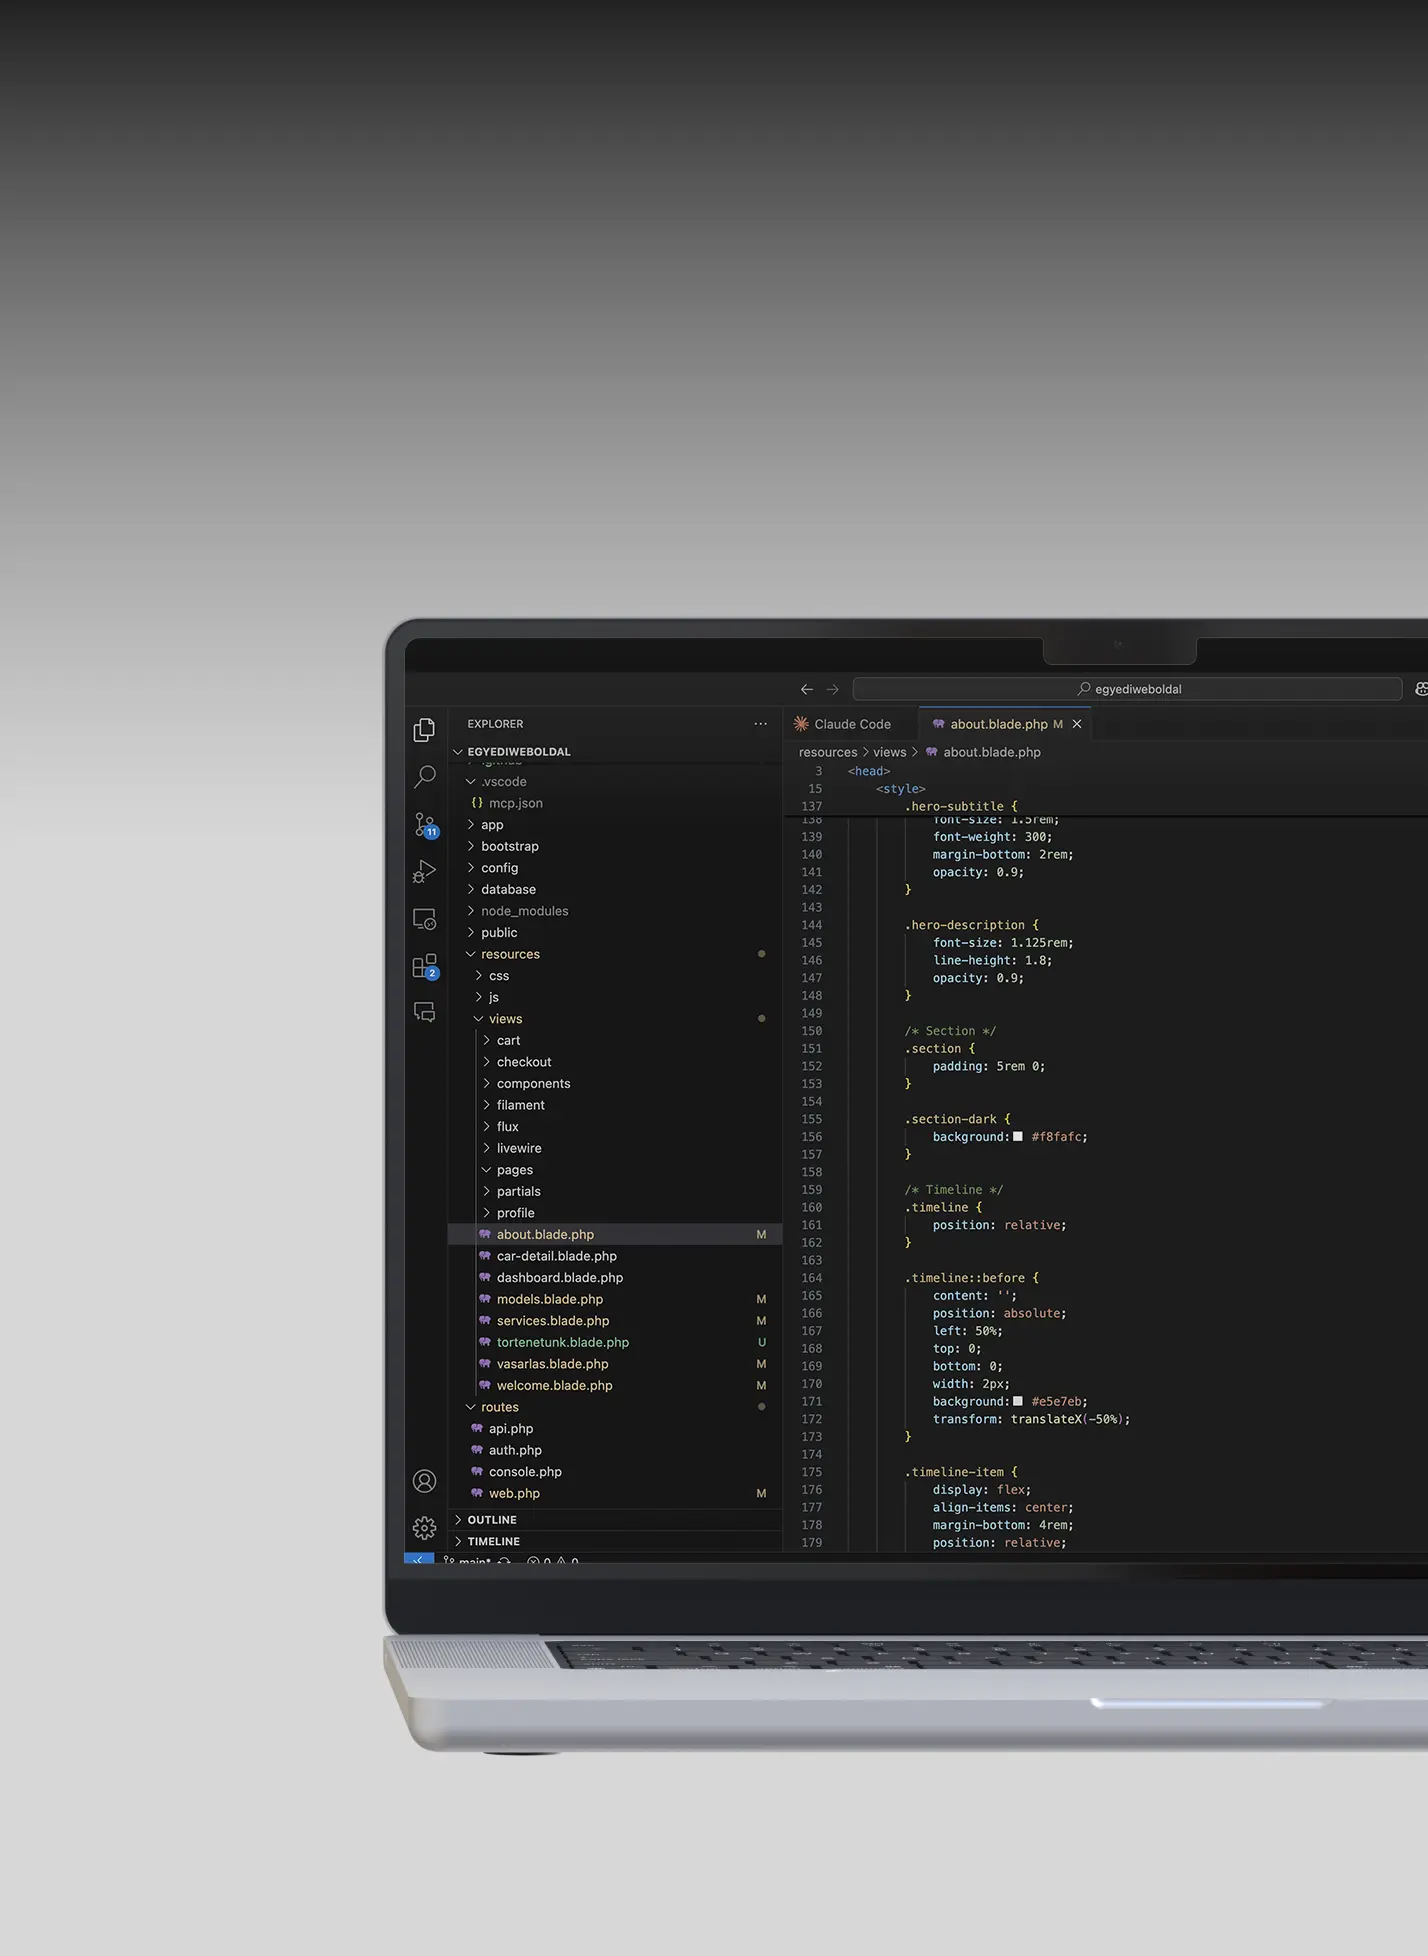Open web.php under routes
Image resolution: width=1428 pixels, height=1956 pixels.
click(x=514, y=1494)
